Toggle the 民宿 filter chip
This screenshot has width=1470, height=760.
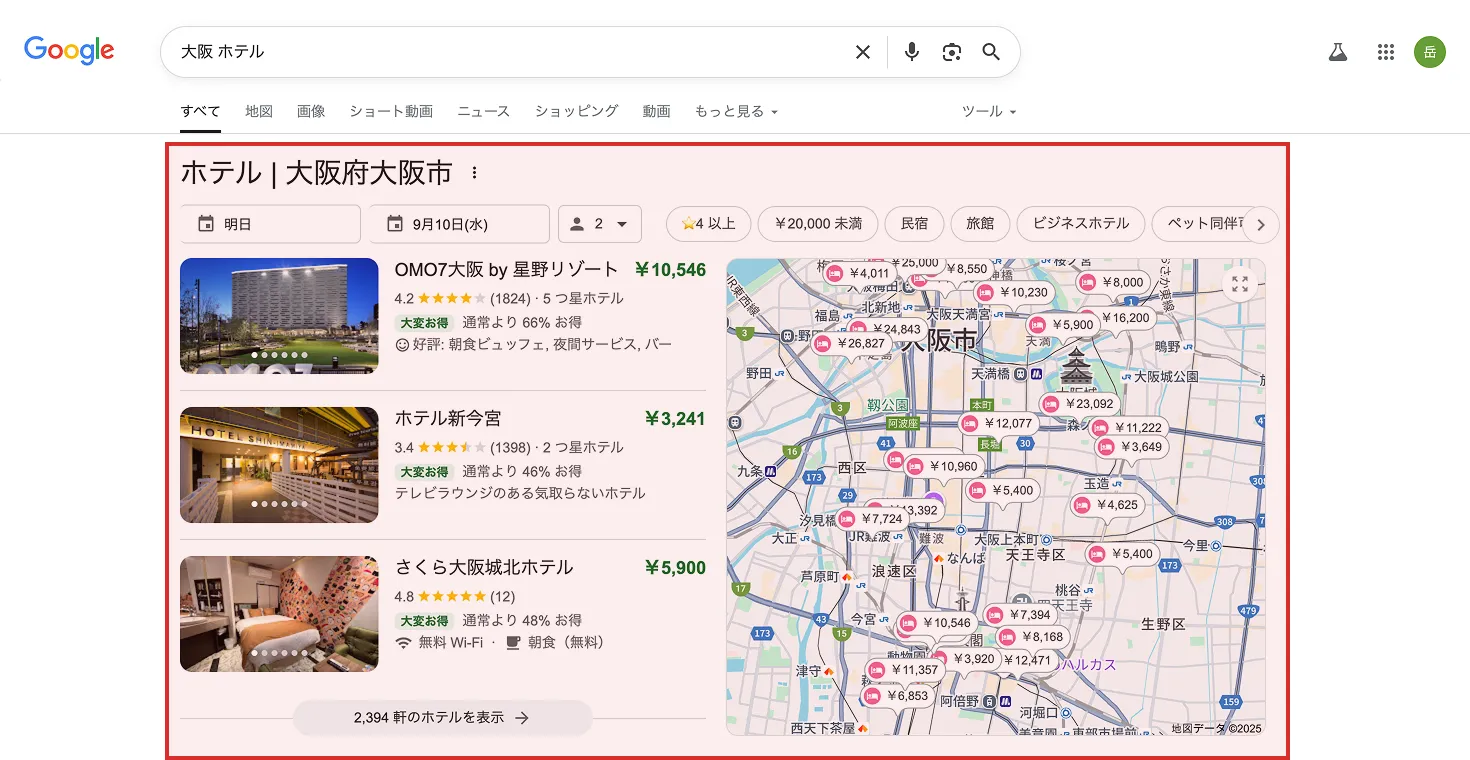click(x=914, y=224)
